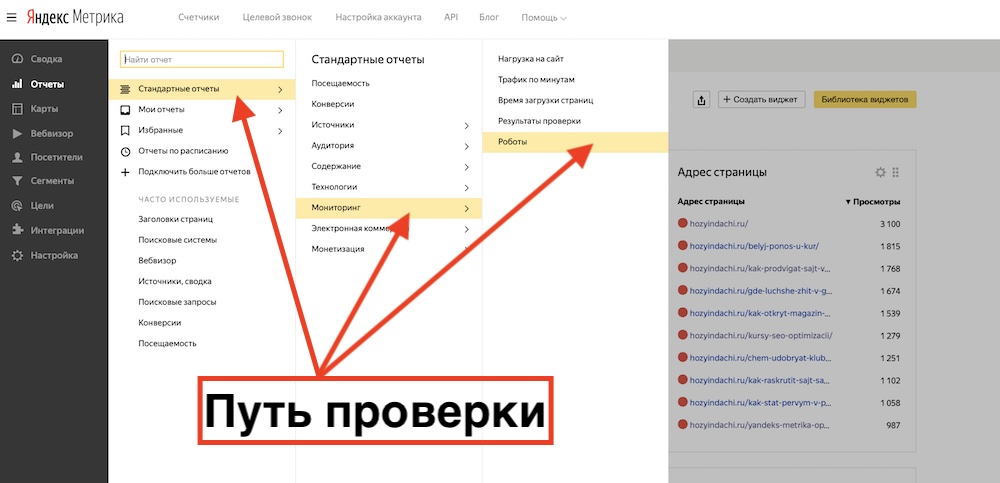Screen dimensions: 1000x483
Task: Click the Отчеты bar chart icon
Action: tap(18, 84)
